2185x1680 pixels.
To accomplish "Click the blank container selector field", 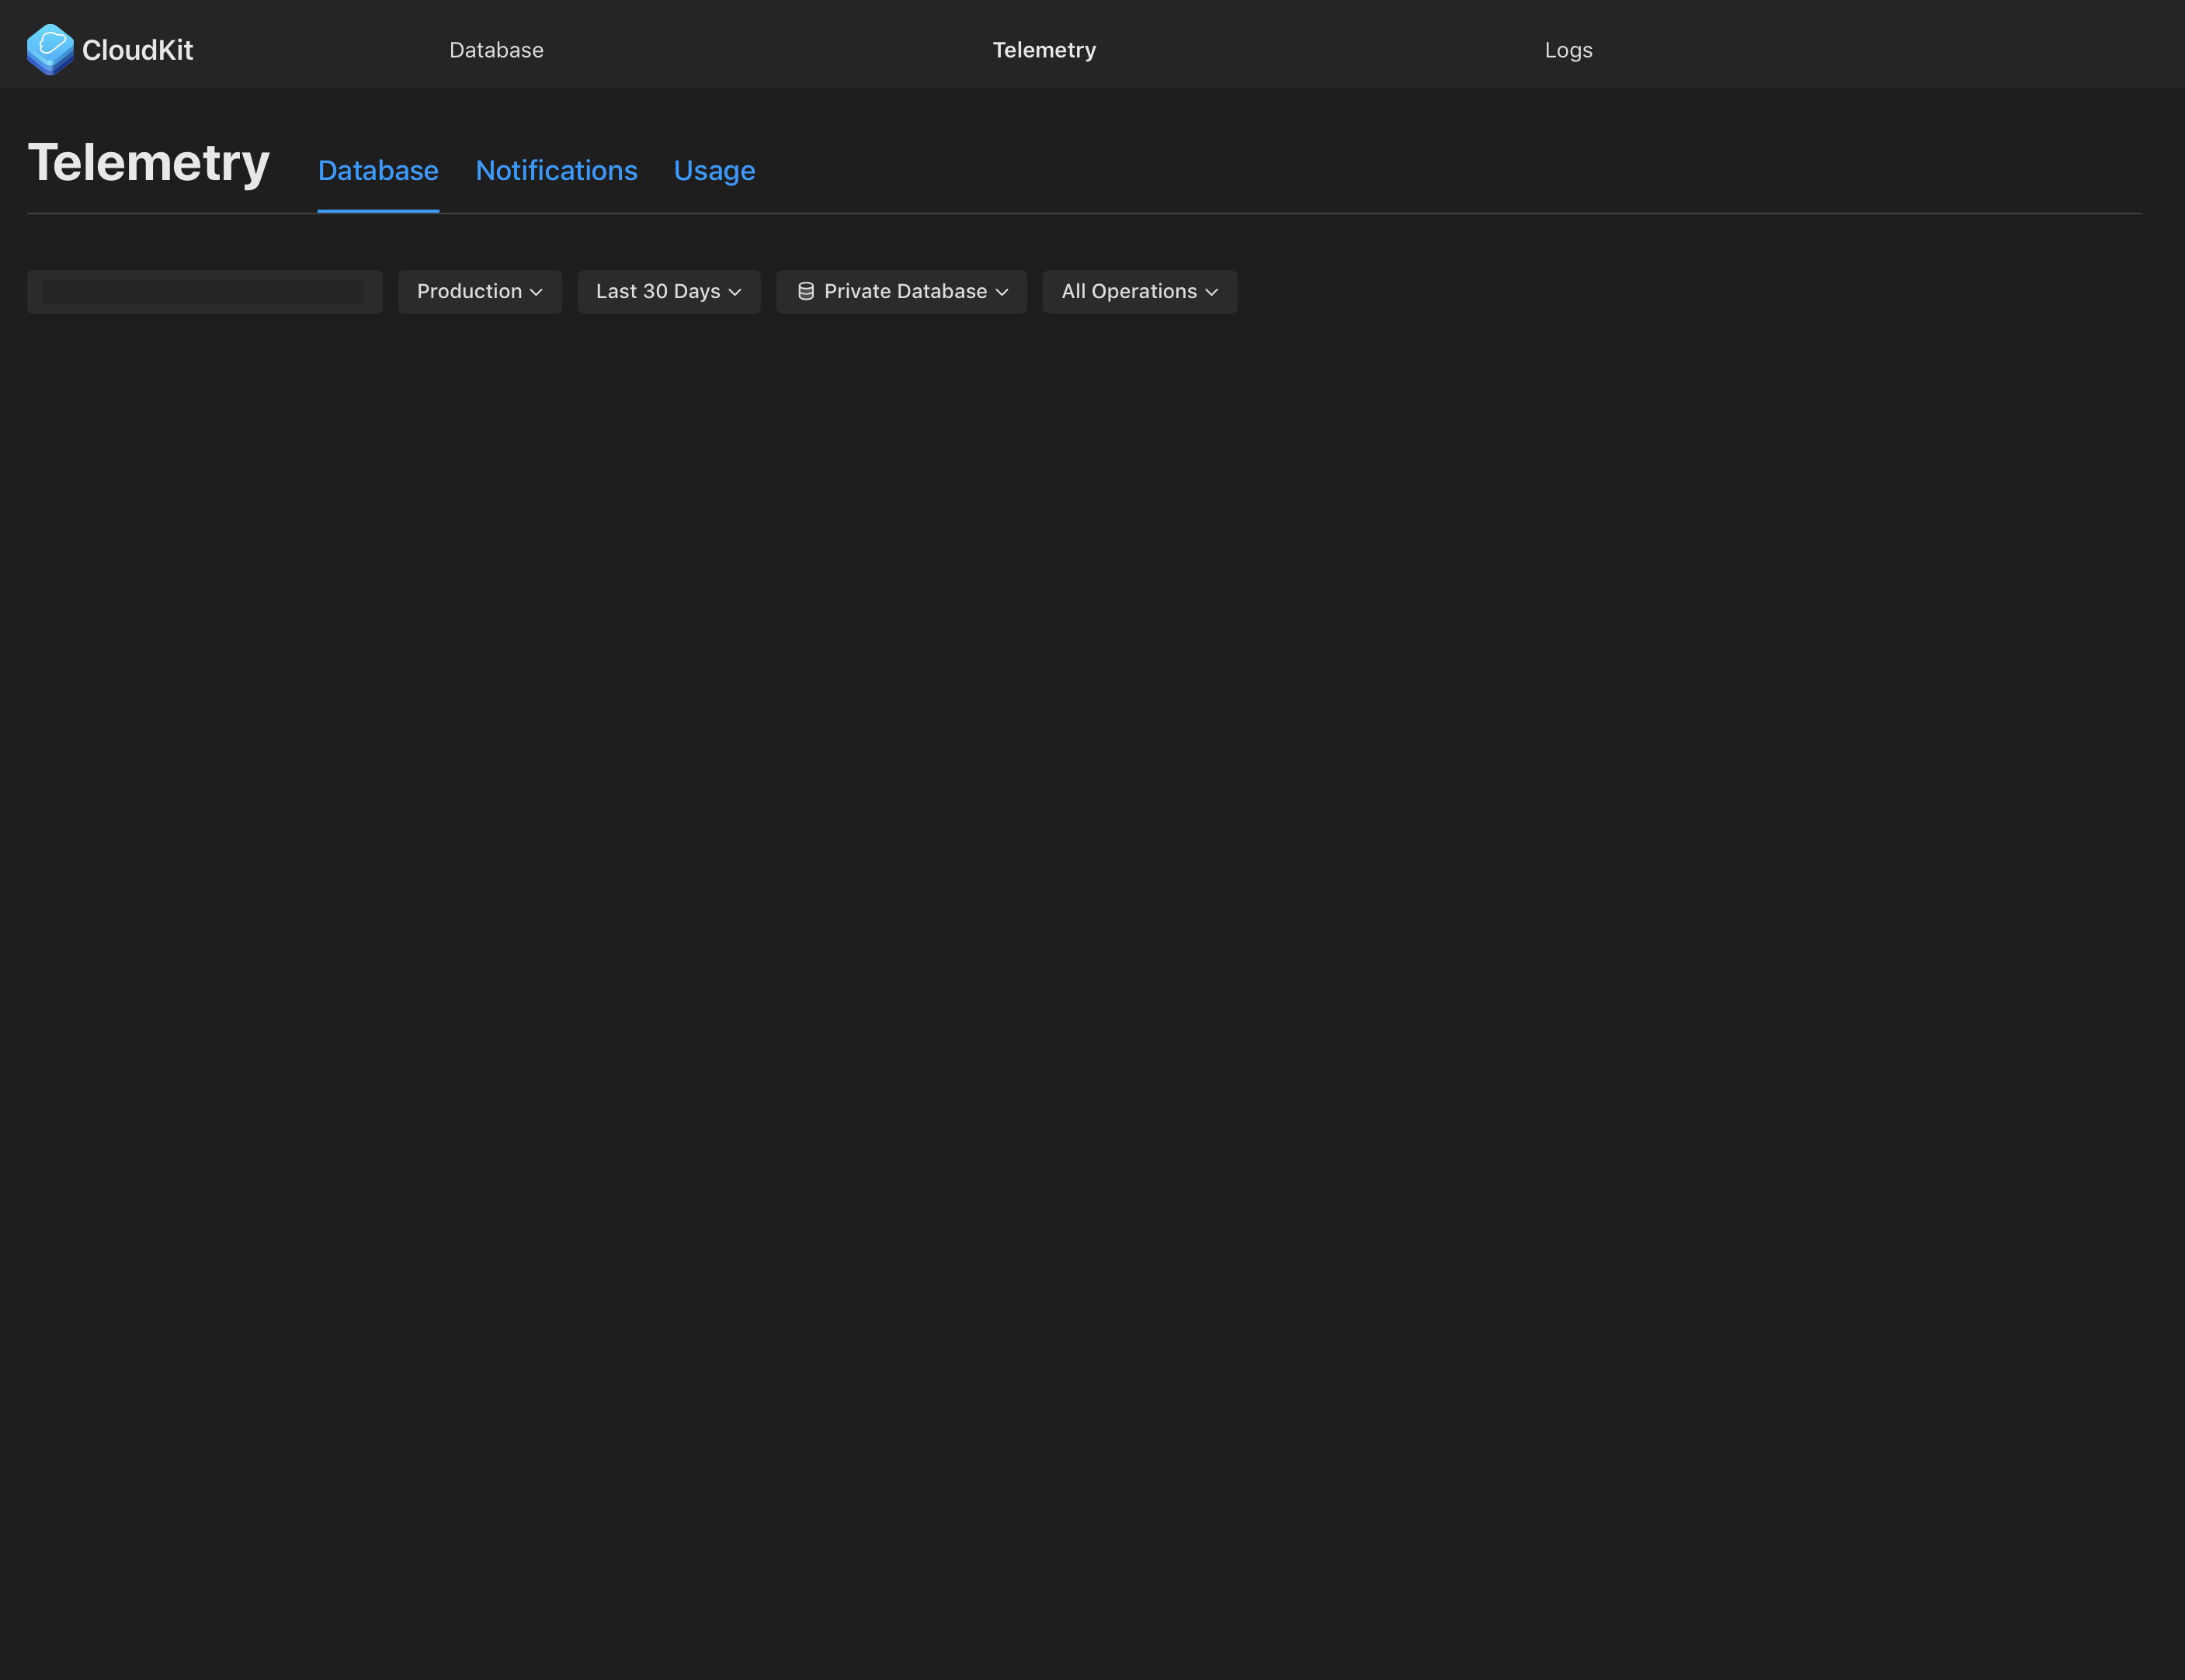I will 204,292.
